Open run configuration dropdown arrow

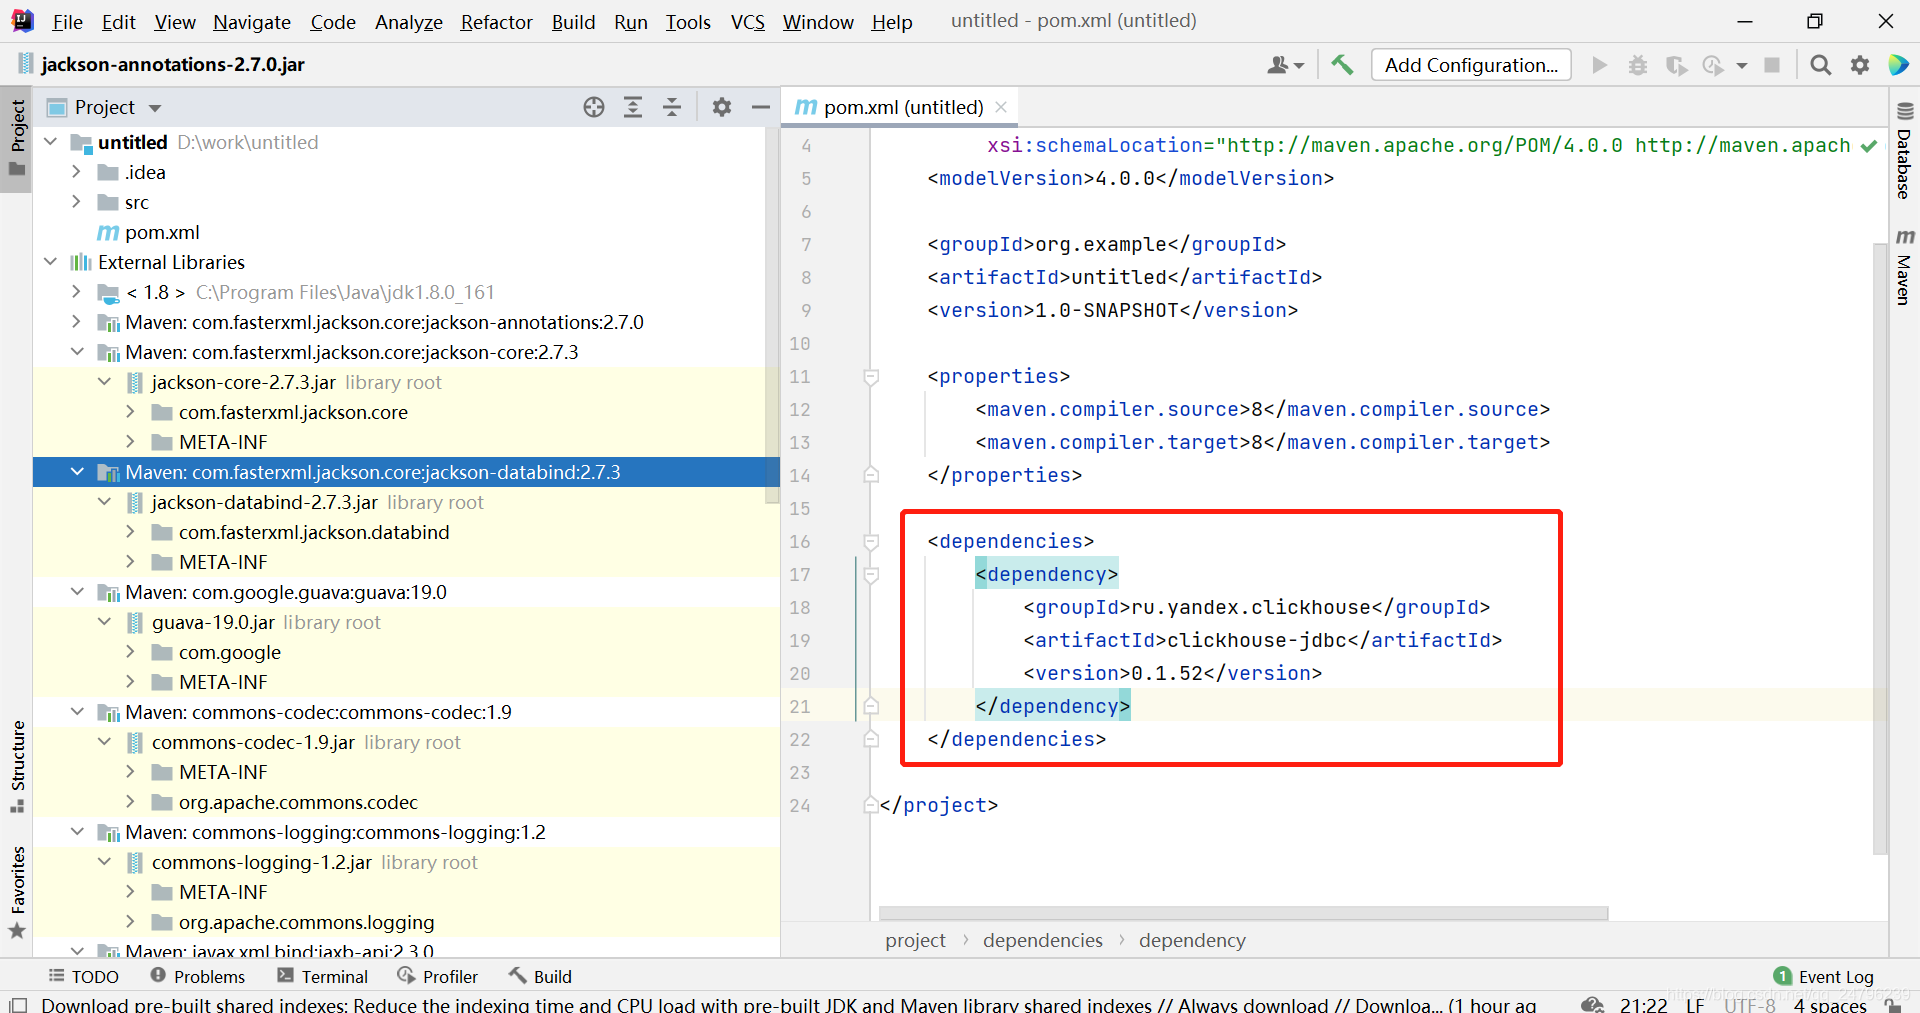(1742, 65)
